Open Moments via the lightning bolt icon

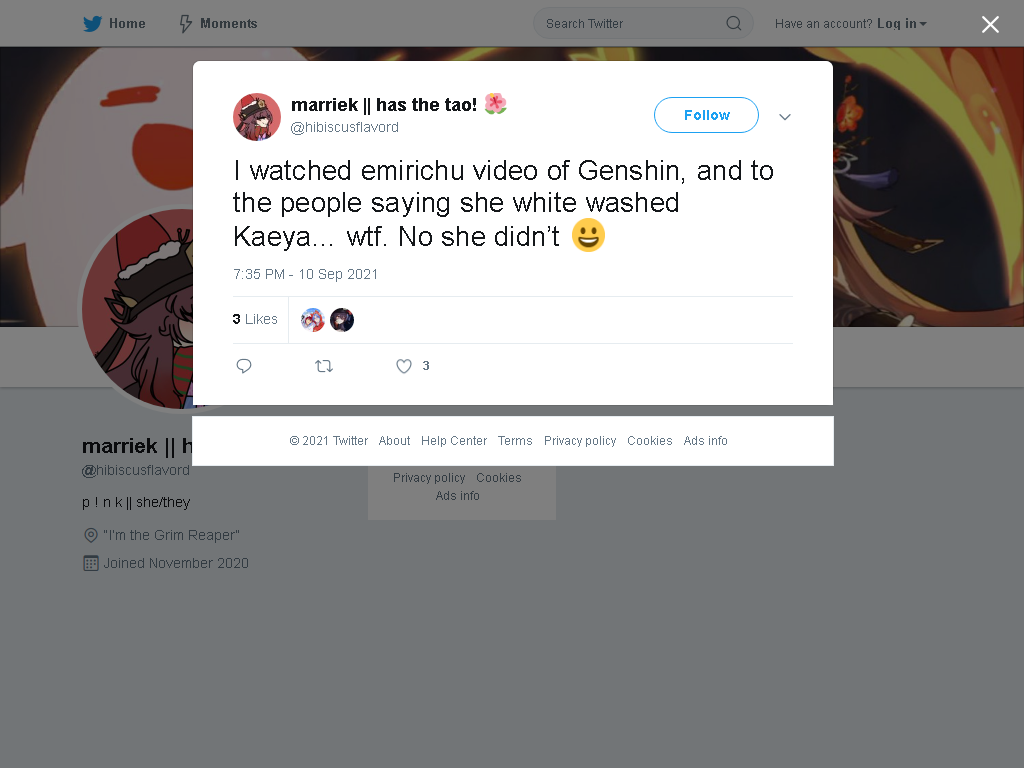coord(185,24)
